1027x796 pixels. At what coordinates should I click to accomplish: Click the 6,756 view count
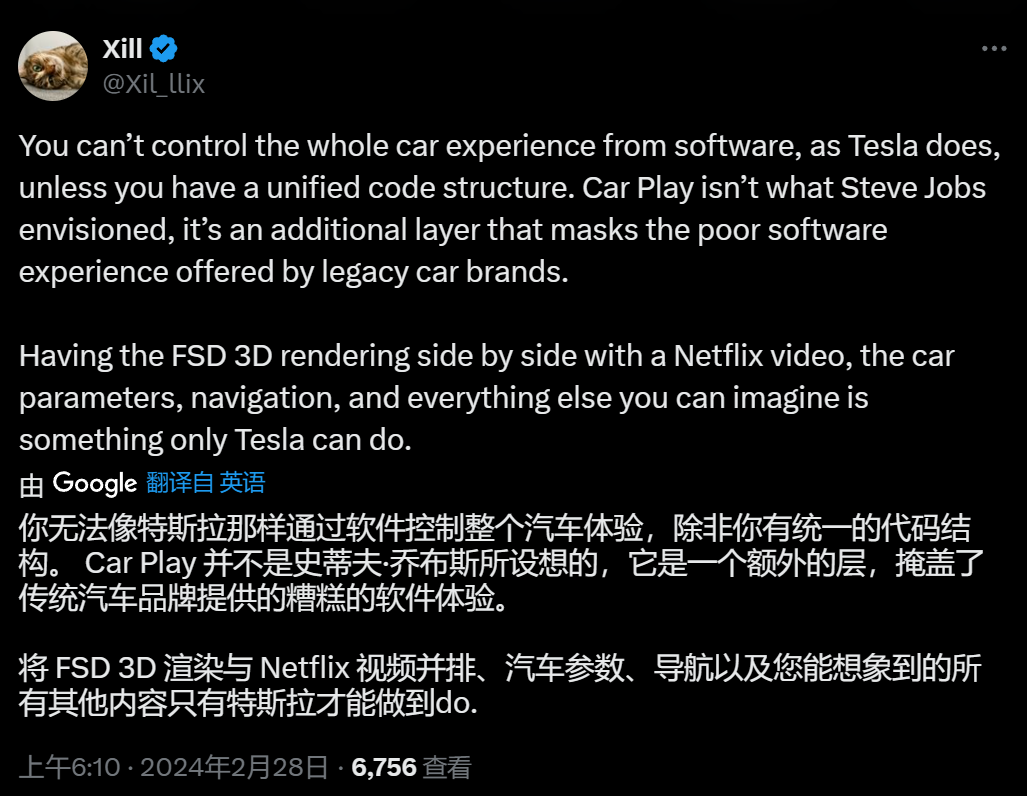point(384,767)
